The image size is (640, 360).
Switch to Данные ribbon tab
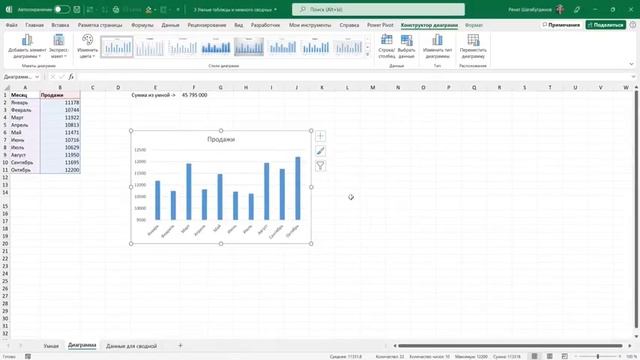click(170, 25)
